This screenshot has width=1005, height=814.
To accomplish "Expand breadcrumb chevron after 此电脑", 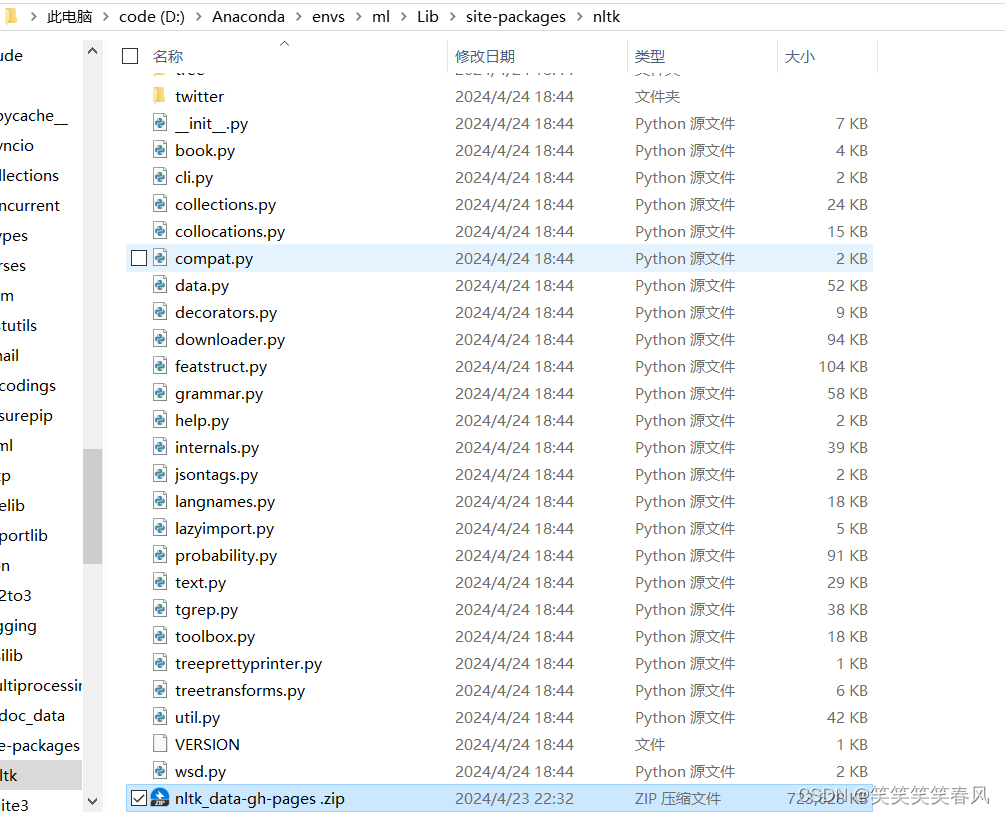I will pos(105,17).
